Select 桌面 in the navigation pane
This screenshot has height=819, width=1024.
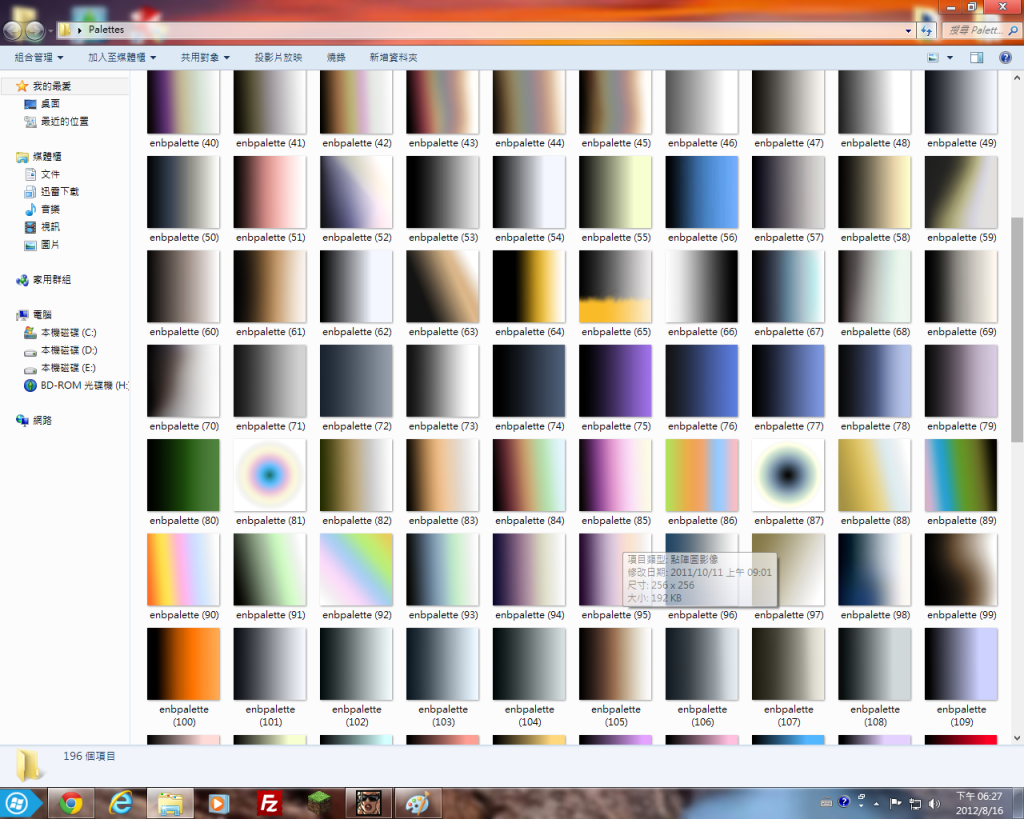pyautogui.click(x=50, y=104)
